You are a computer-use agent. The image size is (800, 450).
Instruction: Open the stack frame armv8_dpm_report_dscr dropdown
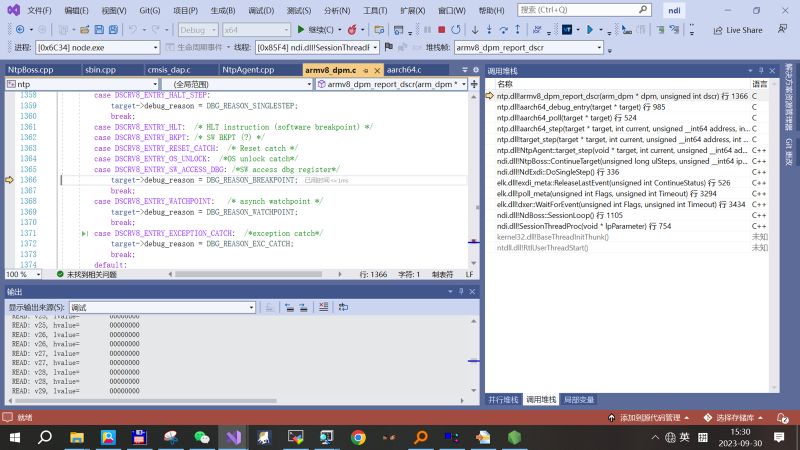pyautogui.click(x=529, y=47)
